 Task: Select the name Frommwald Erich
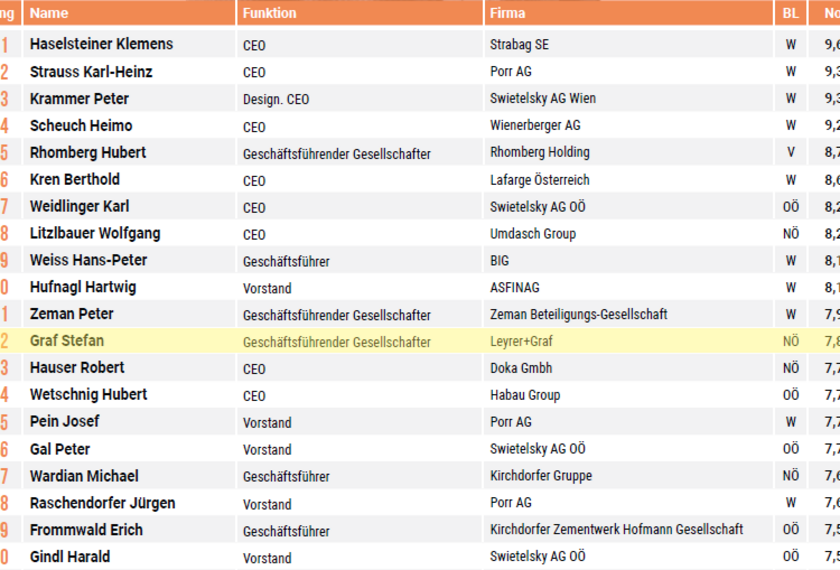pos(86,530)
